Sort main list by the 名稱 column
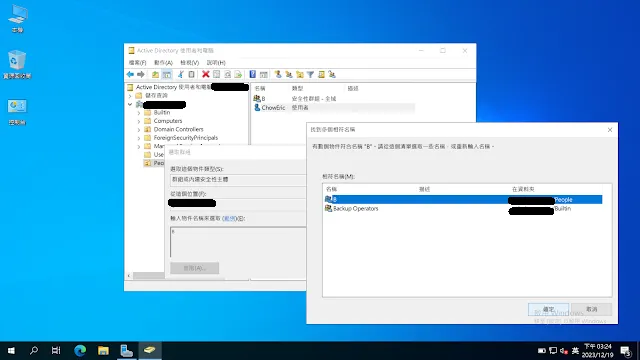Image resolution: width=640 pixels, height=360 pixels. tap(260, 89)
